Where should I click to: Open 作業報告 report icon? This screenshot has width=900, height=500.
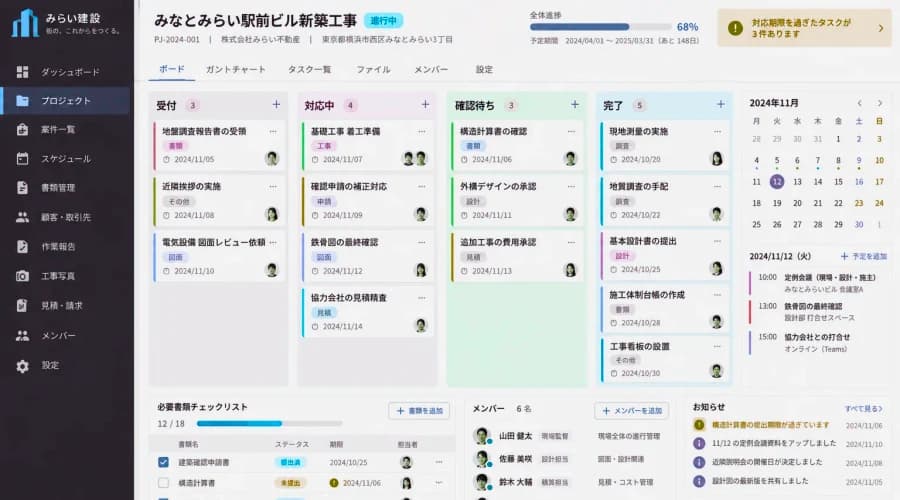click(x=22, y=247)
